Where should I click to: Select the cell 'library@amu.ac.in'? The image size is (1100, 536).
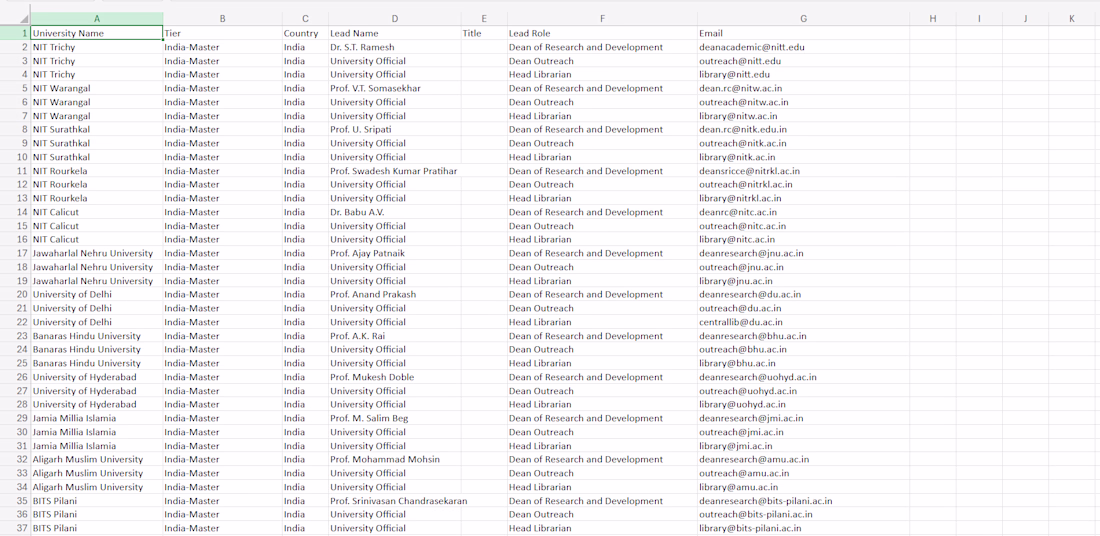pyautogui.click(x=803, y=487)
